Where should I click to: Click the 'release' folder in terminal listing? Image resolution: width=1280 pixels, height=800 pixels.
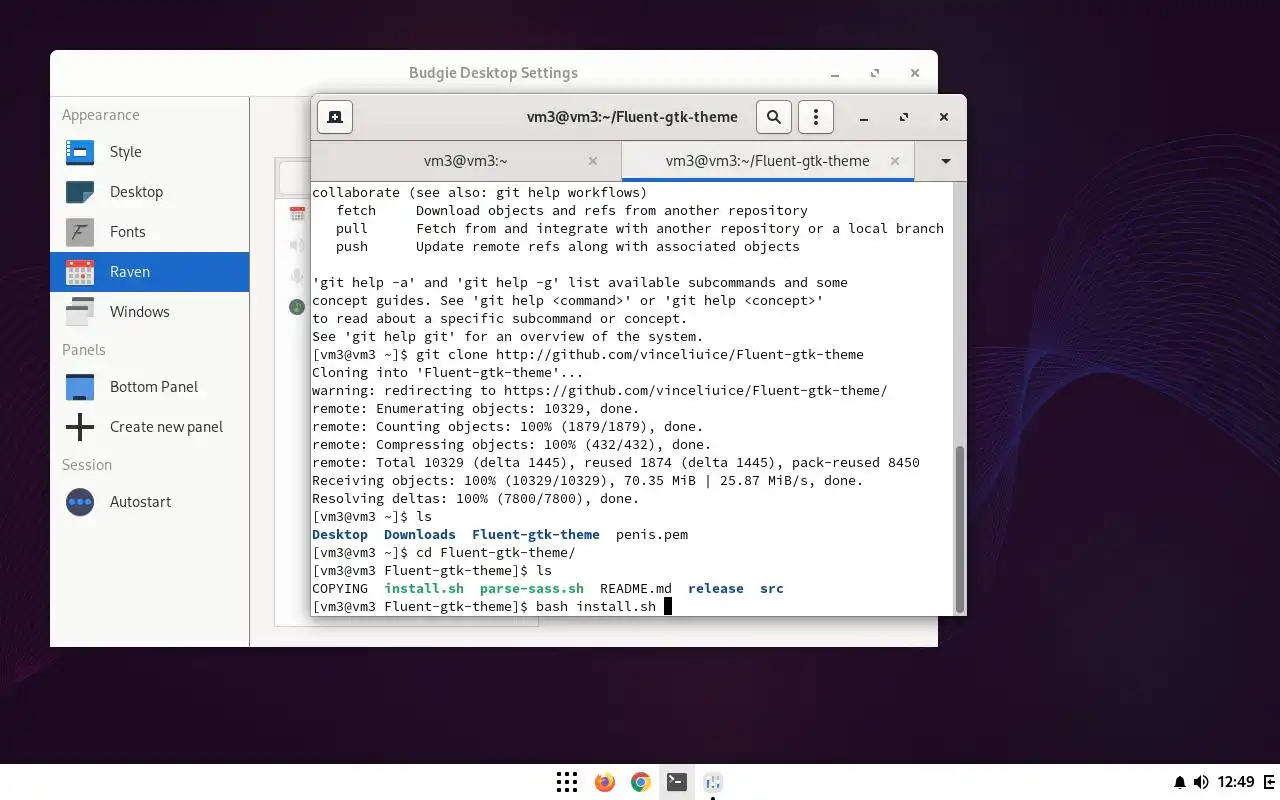716,588
